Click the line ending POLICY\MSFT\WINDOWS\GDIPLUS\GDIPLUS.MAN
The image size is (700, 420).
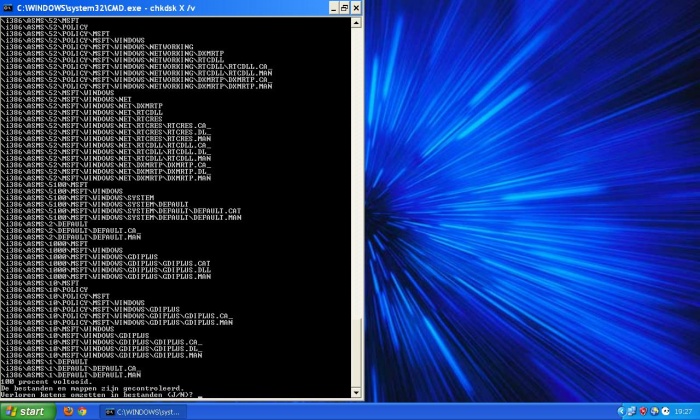[x=117, y=322]
